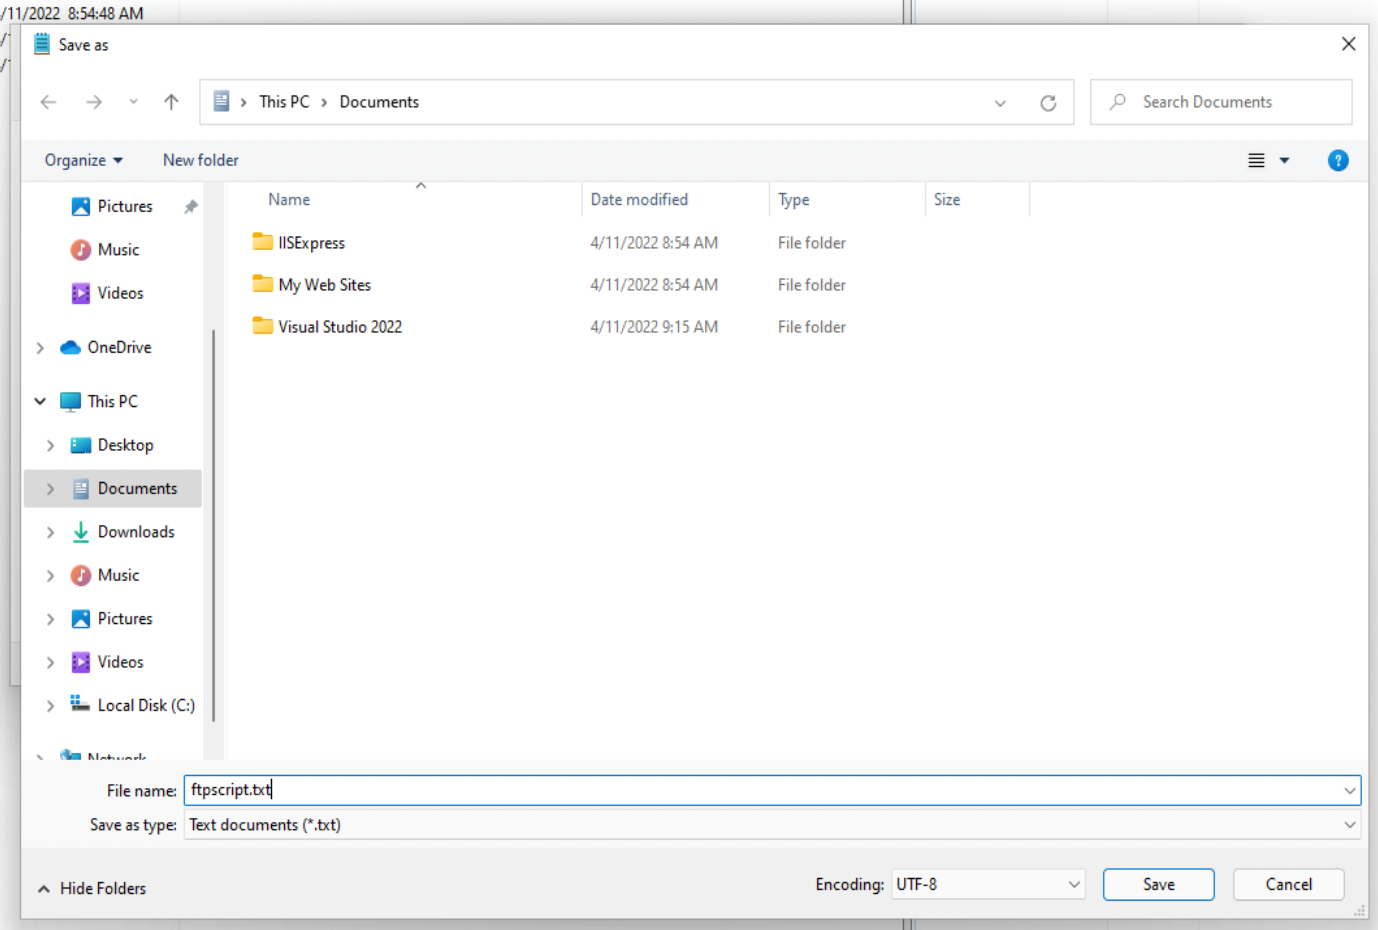The width and height of the screenshot is (1378, 930).
Task: Create a New folder
Action: coord(200,160)
